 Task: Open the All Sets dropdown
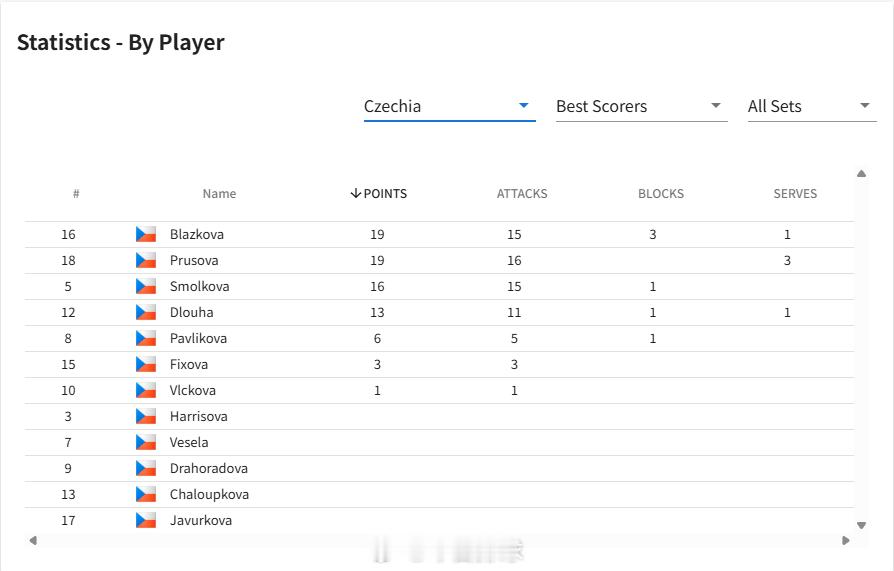click(x=812, y=106)
